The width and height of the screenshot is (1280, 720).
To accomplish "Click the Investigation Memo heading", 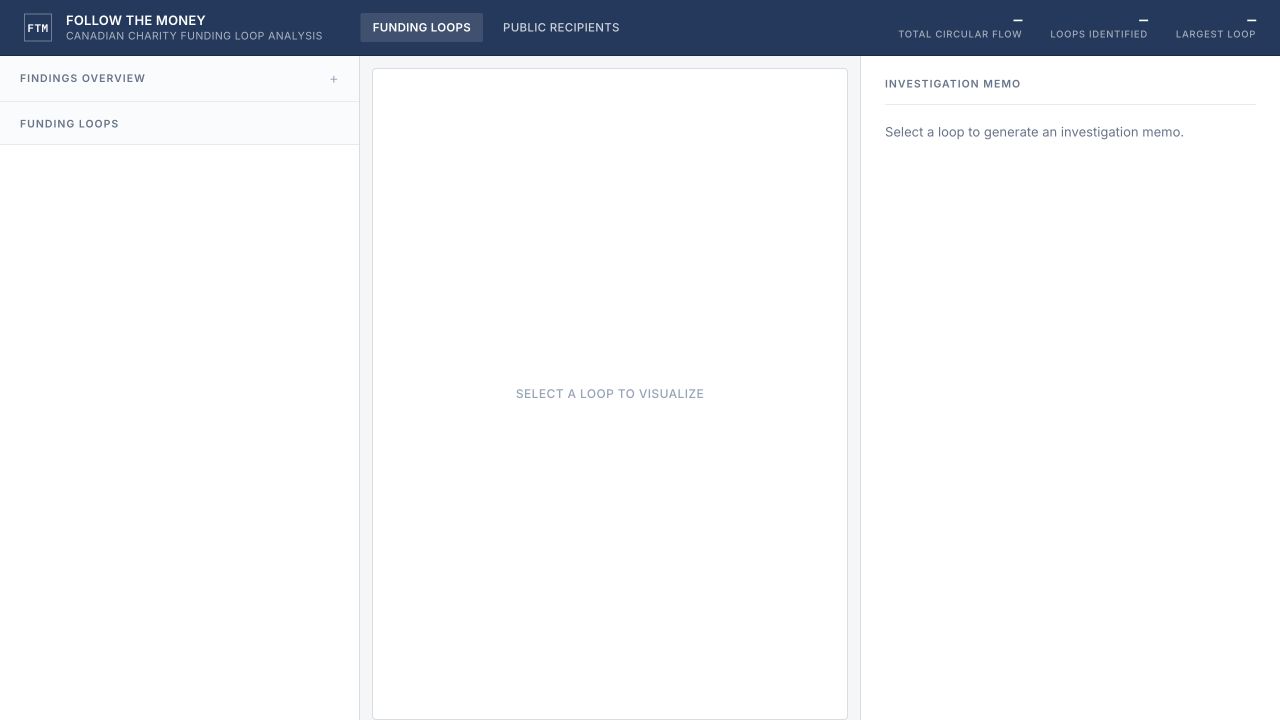I will tap(953, 84).
